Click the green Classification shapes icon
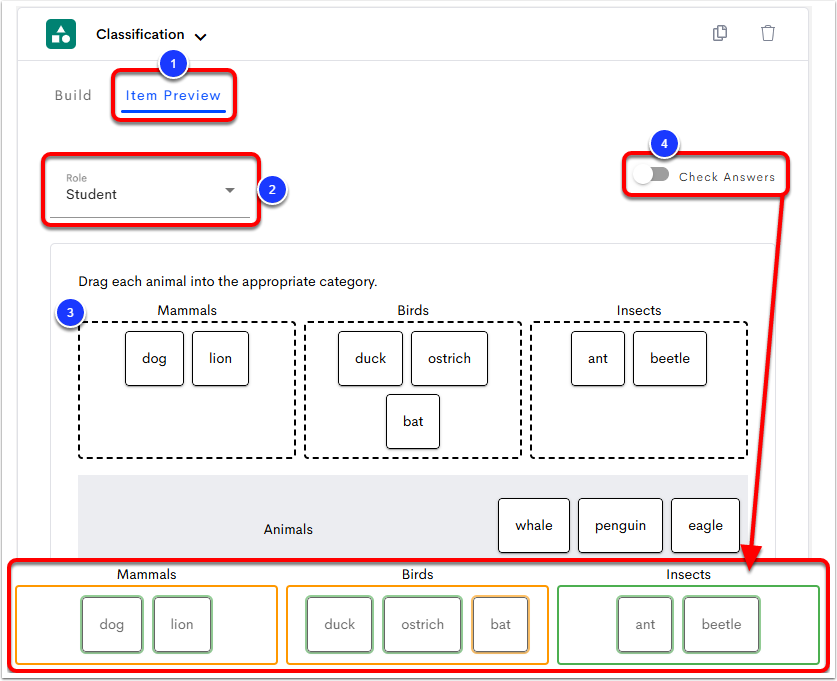Viewport: 837px width, 681px height. point(61,34)
